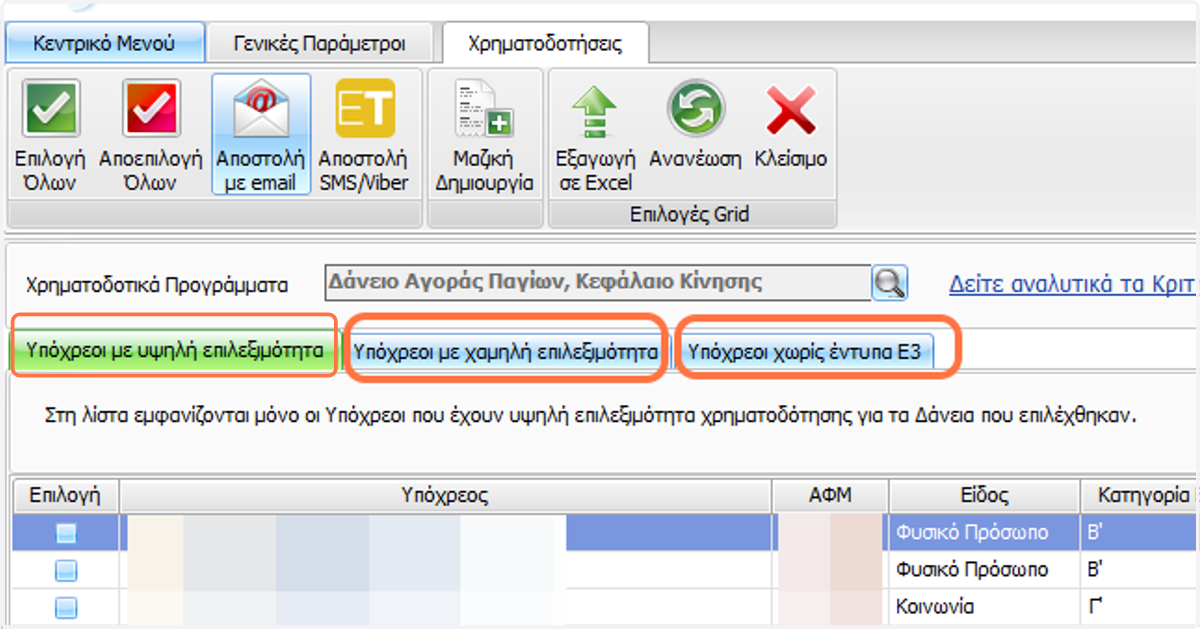Click the red X Κλείσιμο icon
1200x629 pixels.
coord(791,109)
